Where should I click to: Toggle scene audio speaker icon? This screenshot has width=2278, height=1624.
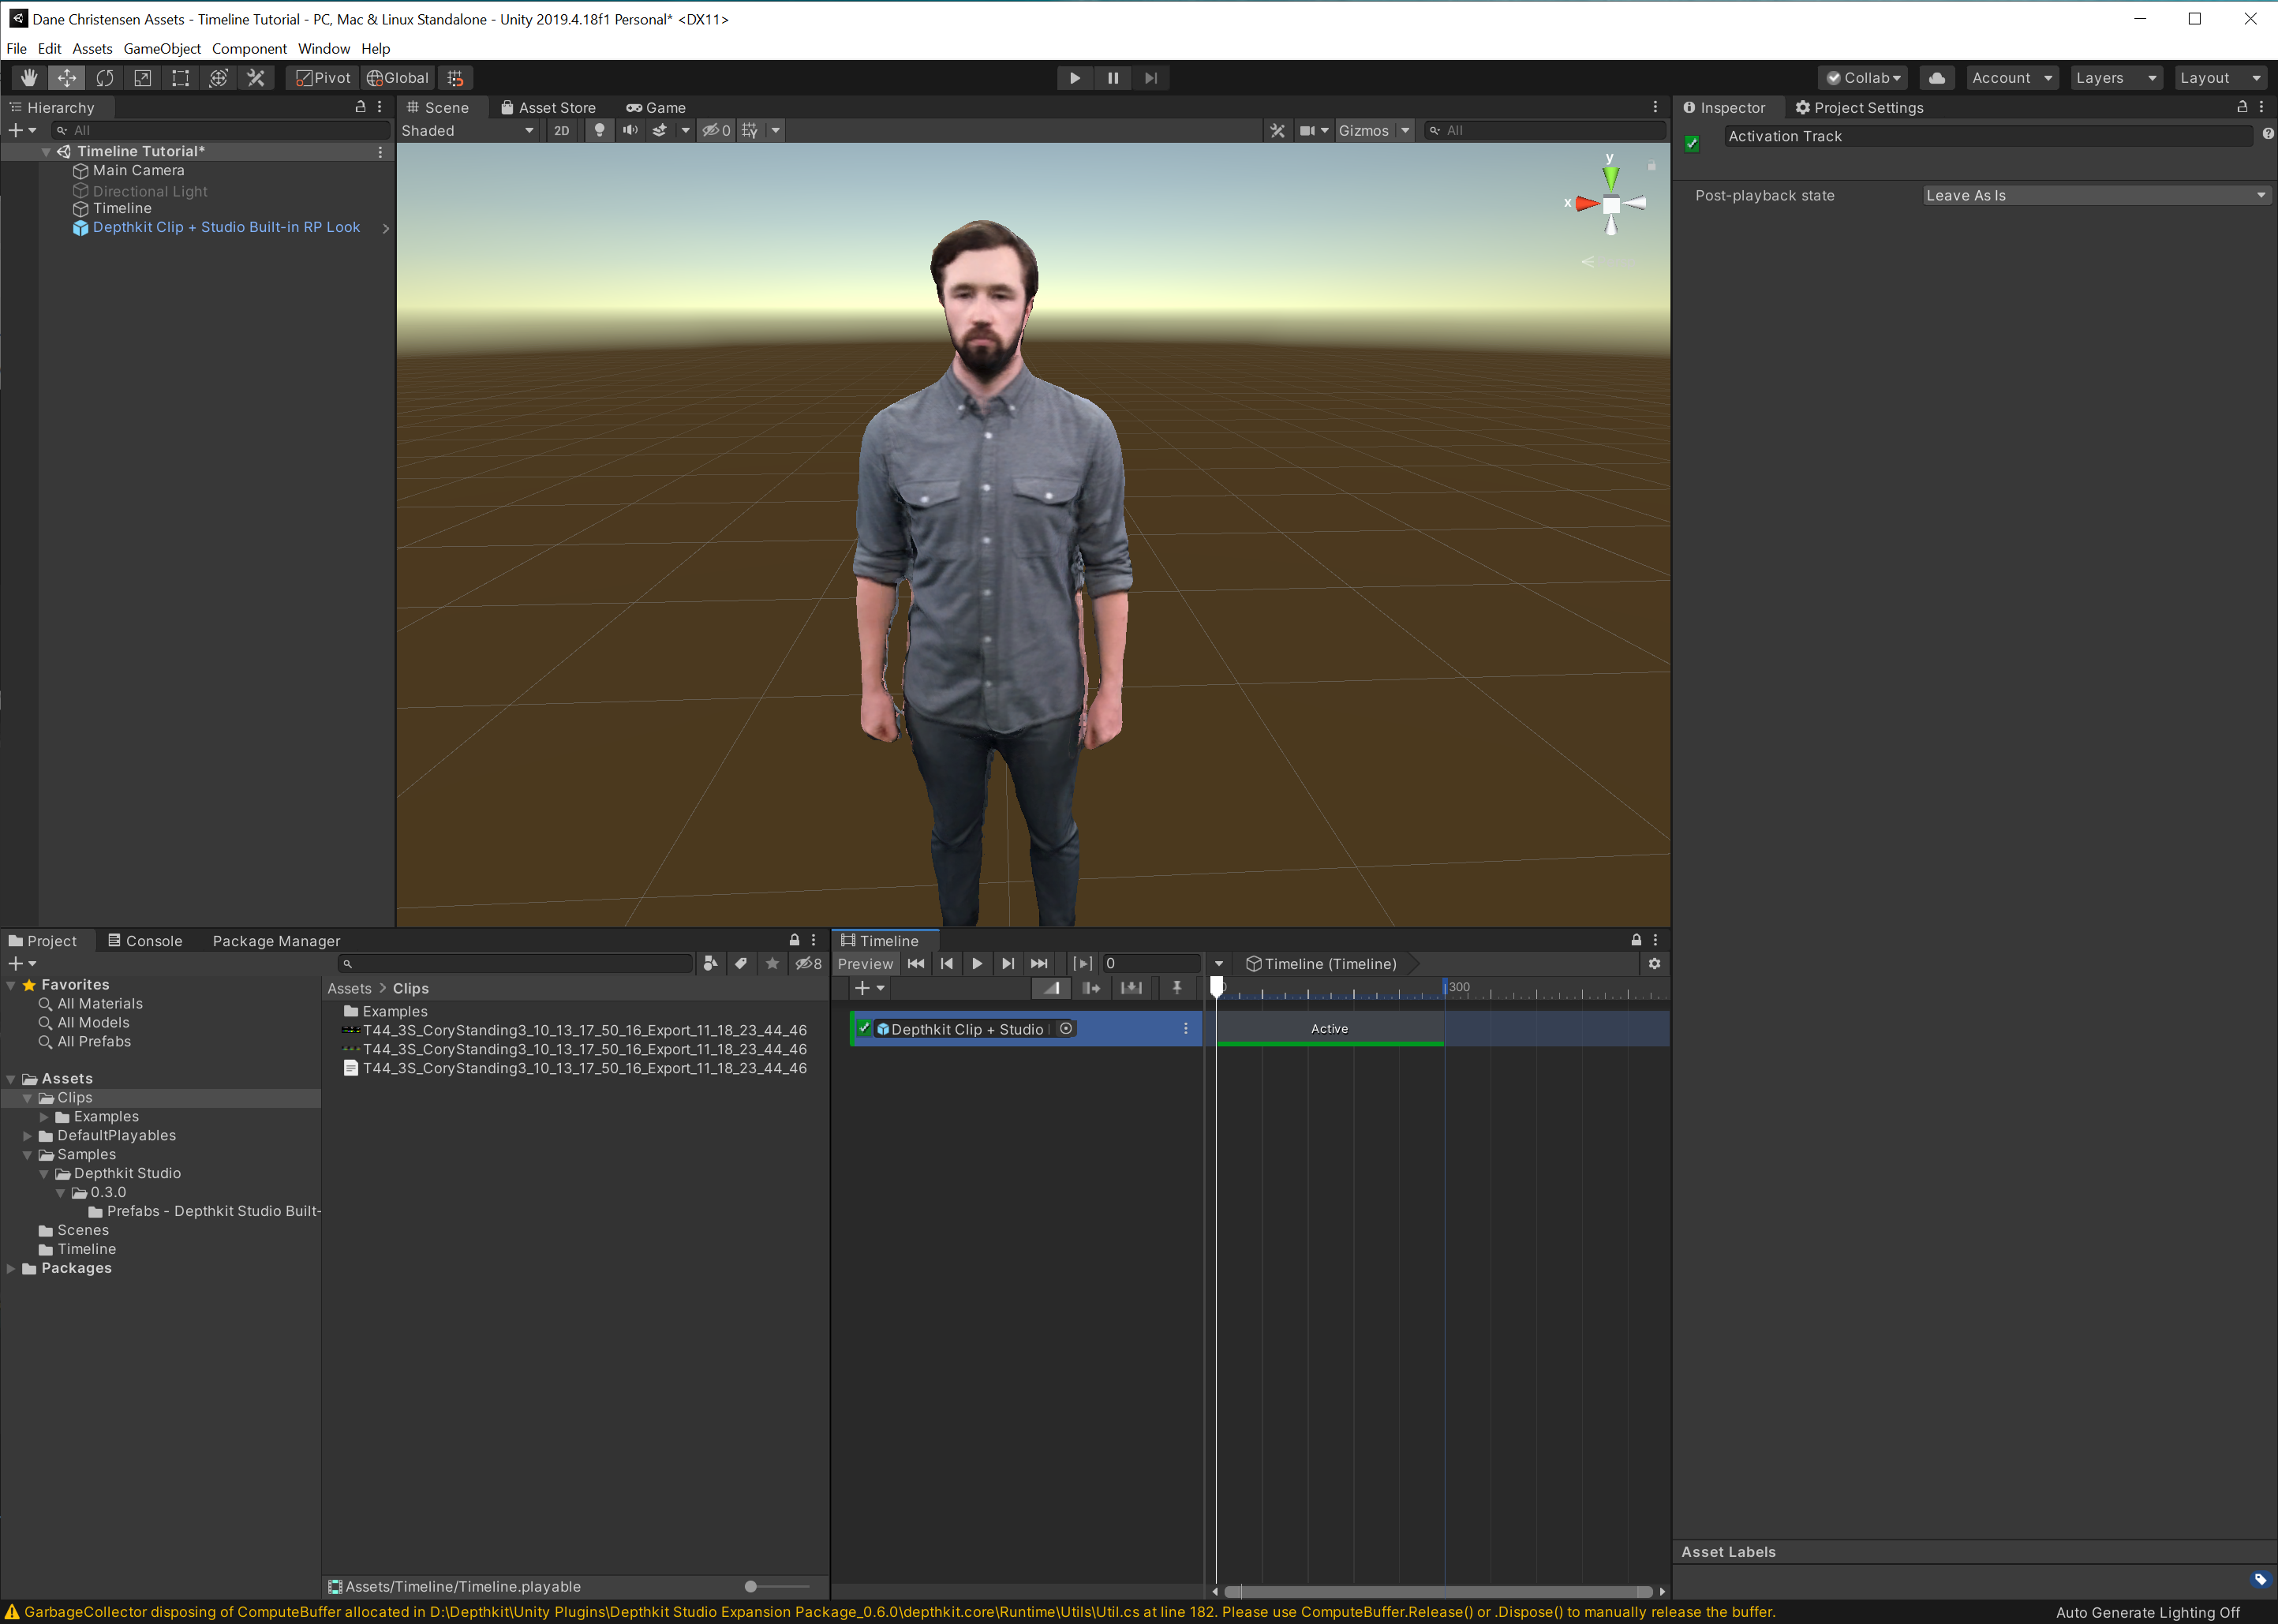click(x=630, y=131)
